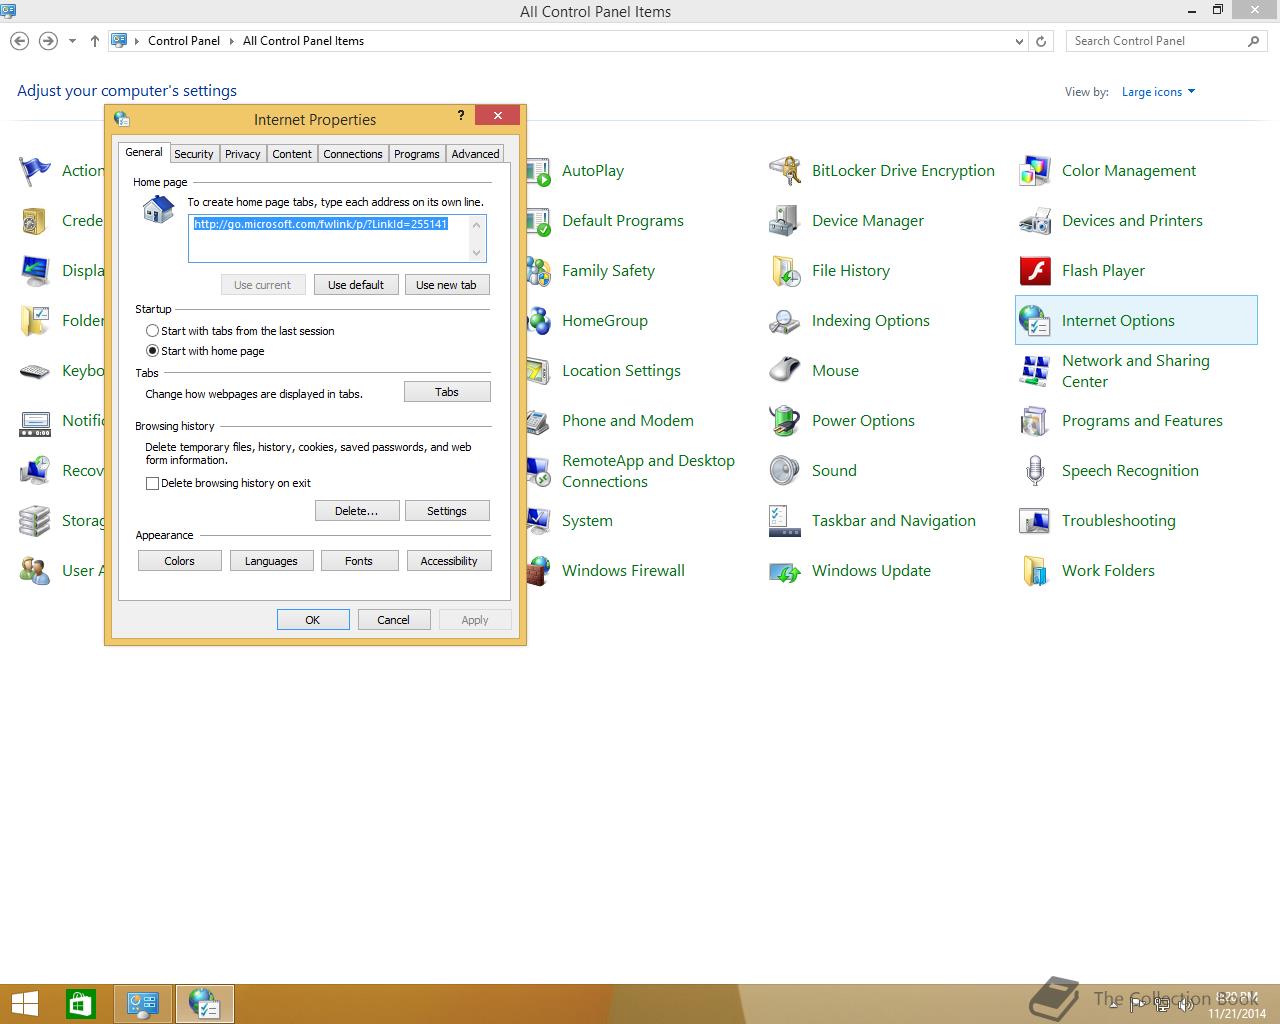
Task: Switch to the Connections tab
Action: [x=353, y=154]
